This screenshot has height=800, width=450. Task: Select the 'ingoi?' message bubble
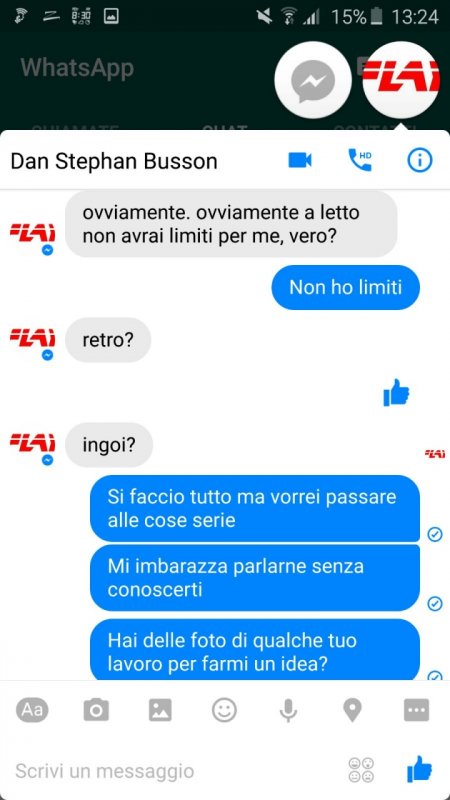tap(109, 445)
